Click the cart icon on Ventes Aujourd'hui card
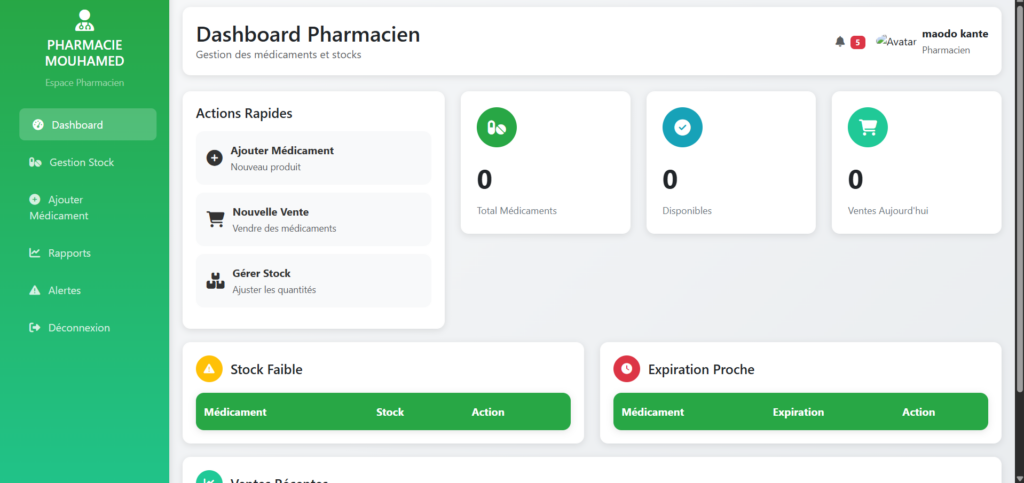 868,127
